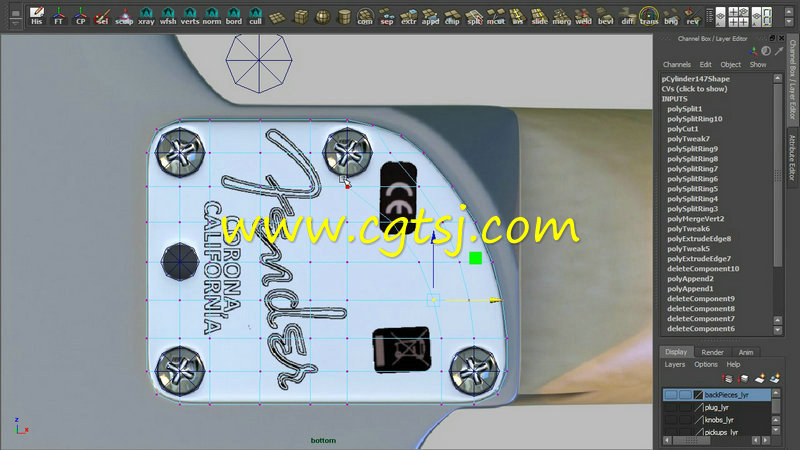Activate the sculp sculpt geometry shelf tool
The image size is (800, 450).
(124, 16)
